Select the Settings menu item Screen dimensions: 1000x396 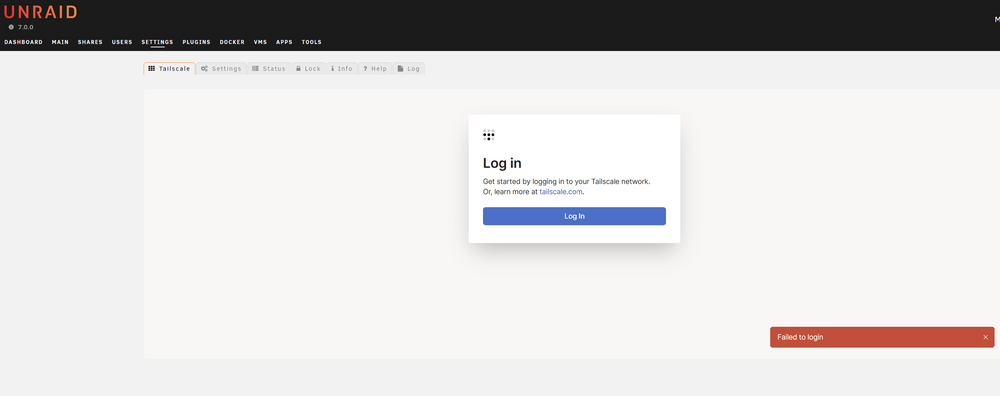pos(157,42)
